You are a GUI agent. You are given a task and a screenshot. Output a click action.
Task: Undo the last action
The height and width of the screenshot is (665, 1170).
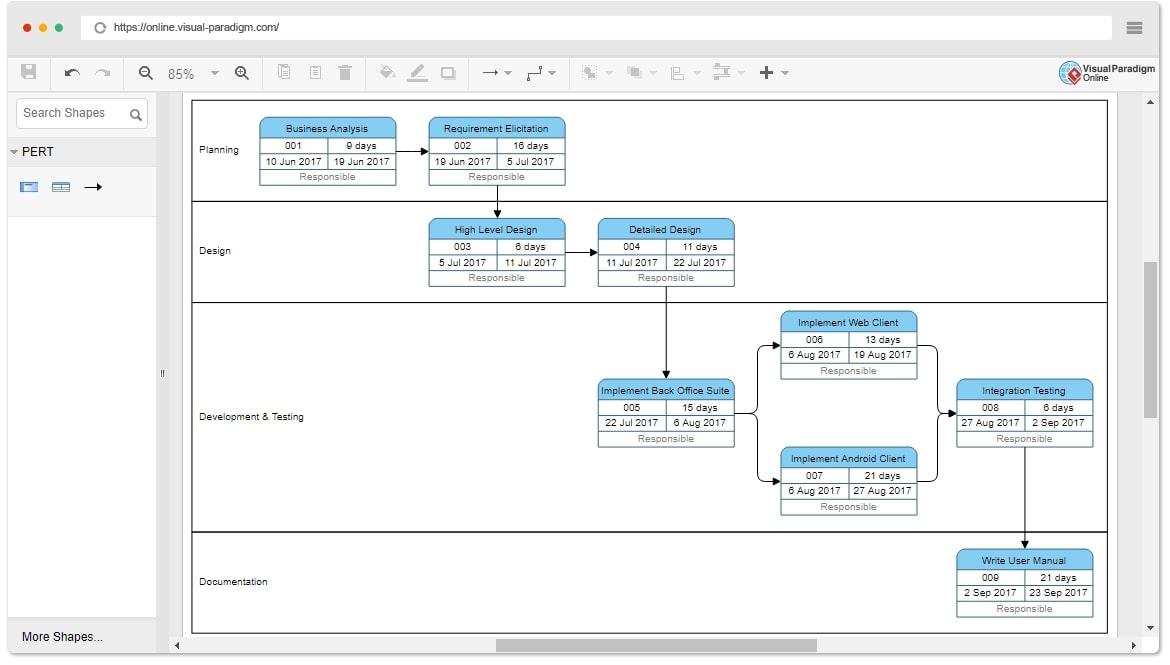pyautogui.click(x=72, y=73)
